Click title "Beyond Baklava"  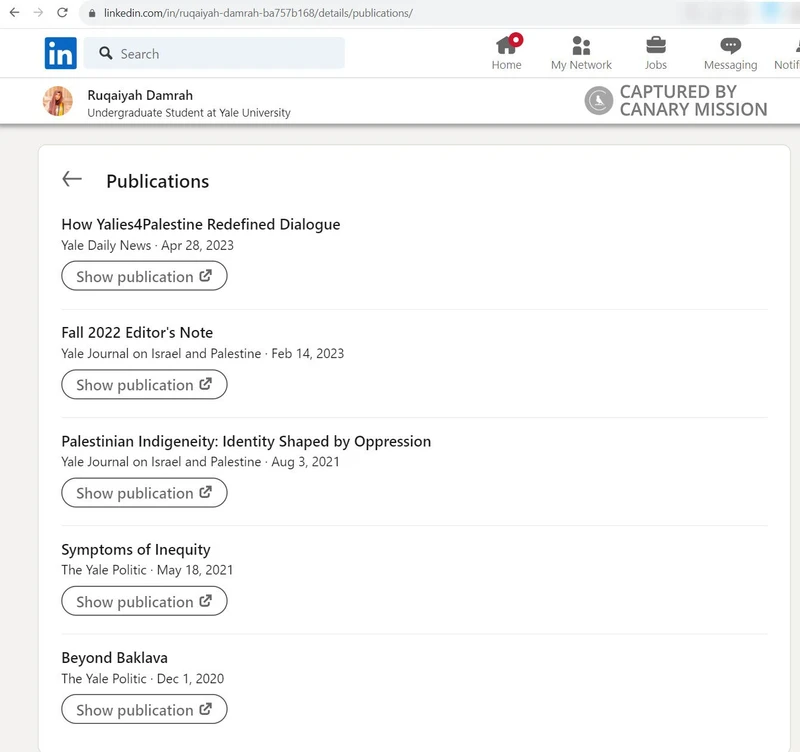click(114, 658)
